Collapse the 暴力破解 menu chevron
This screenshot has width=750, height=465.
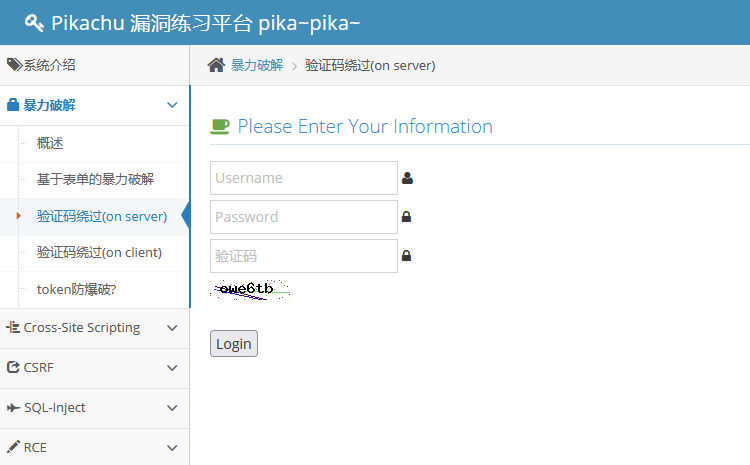pyautogui.click(x=172, y=104)
